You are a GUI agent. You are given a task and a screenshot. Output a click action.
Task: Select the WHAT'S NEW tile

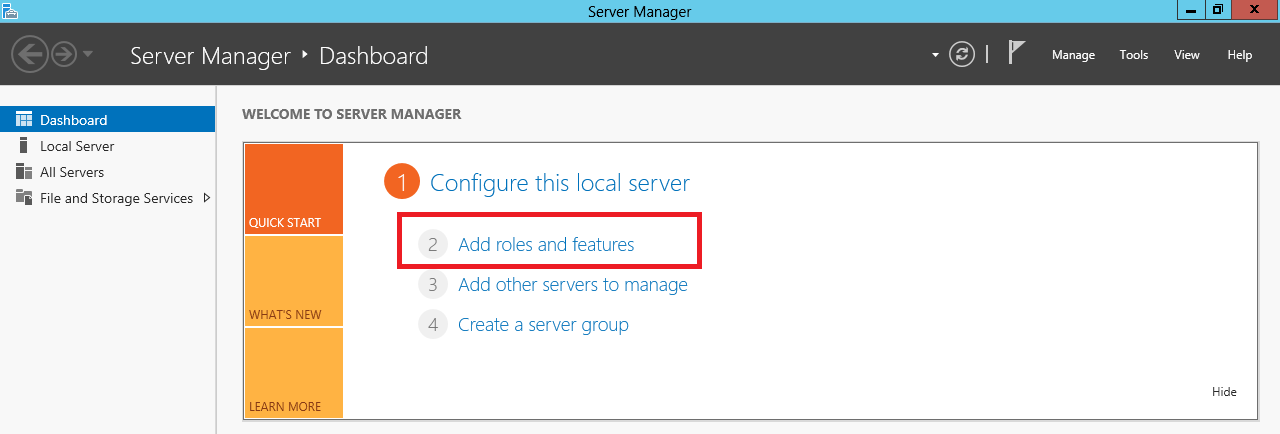[293, 281]
